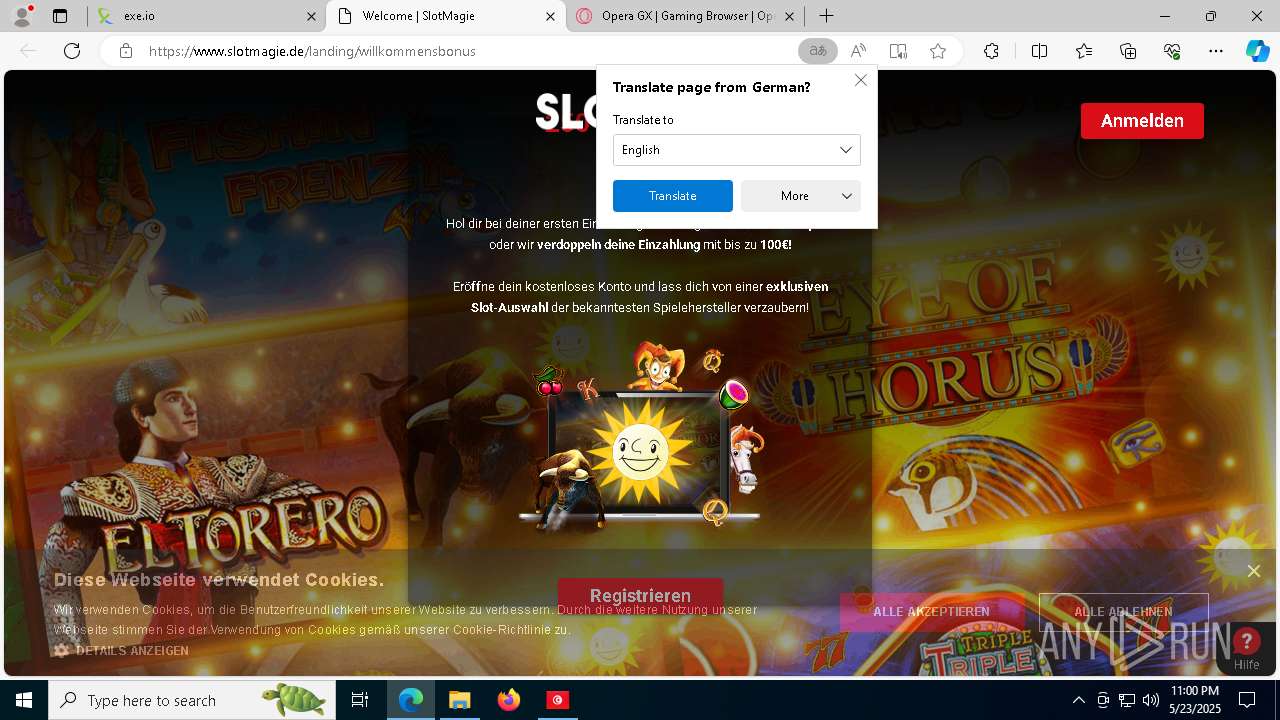The height and width of the screenshot is (720, 1280).
Task: Open Task View on taskbar
Action: click(x=360, y=700)
